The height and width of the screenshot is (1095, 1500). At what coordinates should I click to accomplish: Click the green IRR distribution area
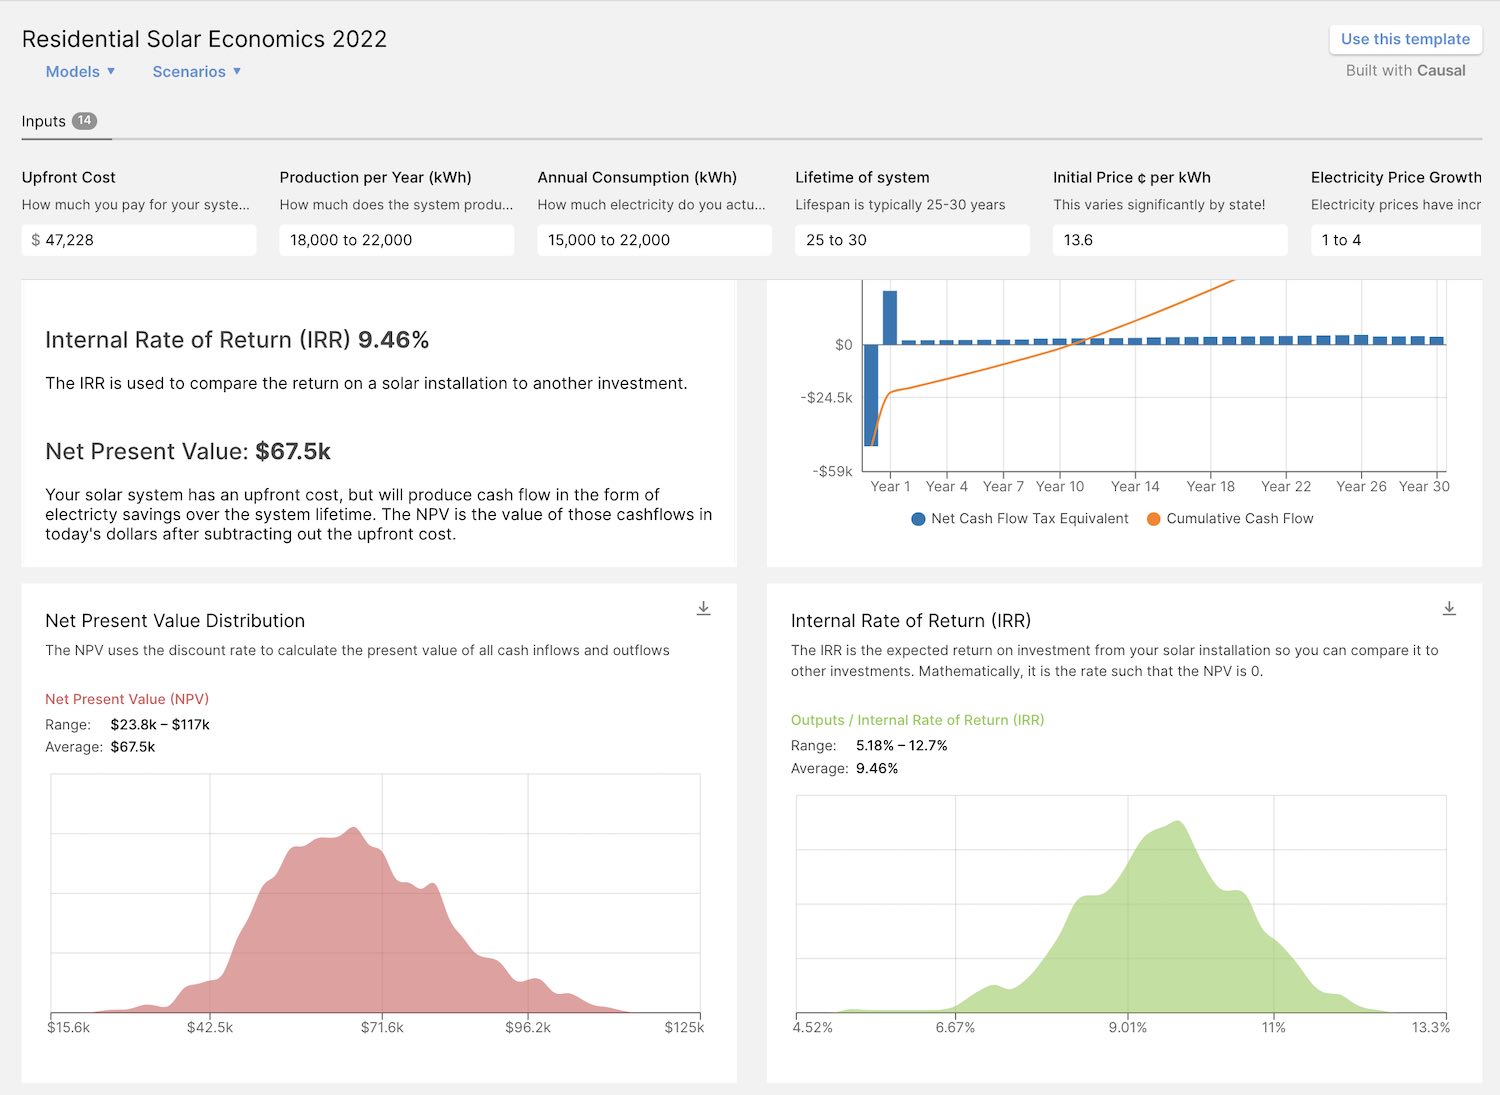1160,930
